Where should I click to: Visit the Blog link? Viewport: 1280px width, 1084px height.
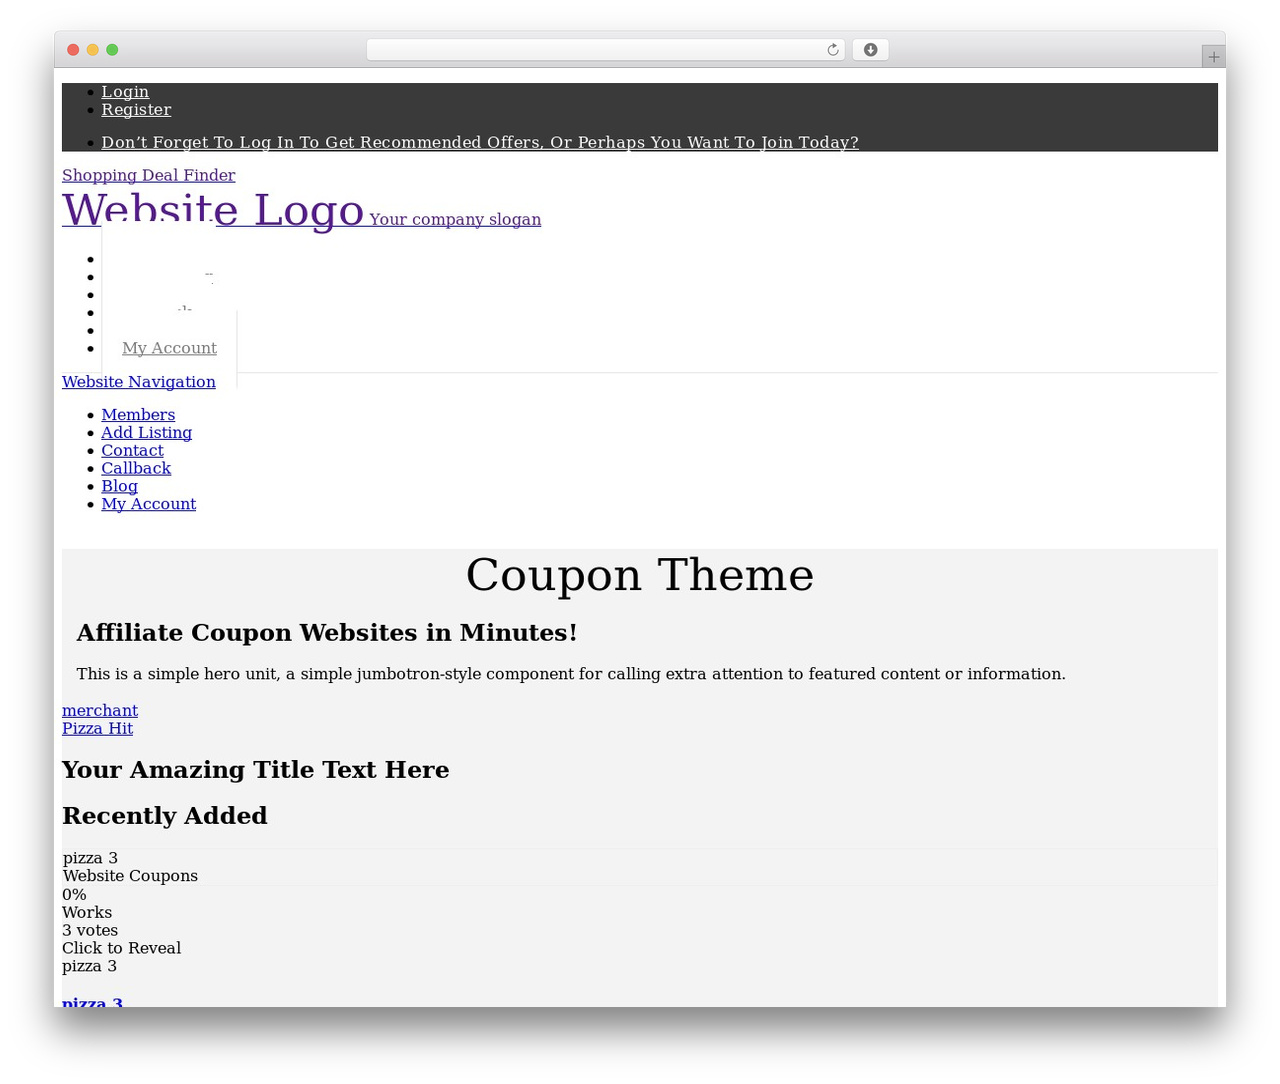pyautogui.click(x=119, y=487)
